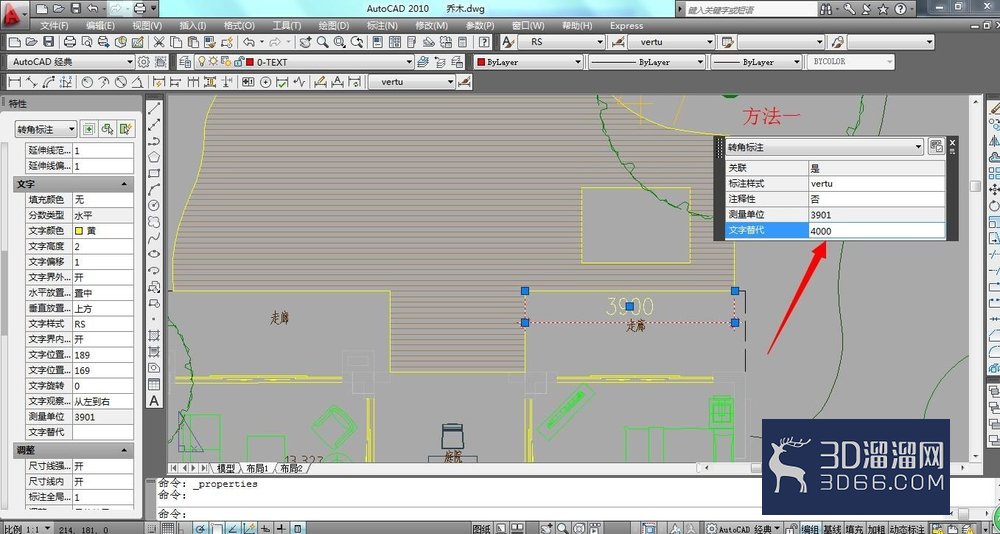Select the Polygon tool in draw toolbar
Viewport: 1000px width, 534px height.
pyautogui.click(x=154, y=157)
